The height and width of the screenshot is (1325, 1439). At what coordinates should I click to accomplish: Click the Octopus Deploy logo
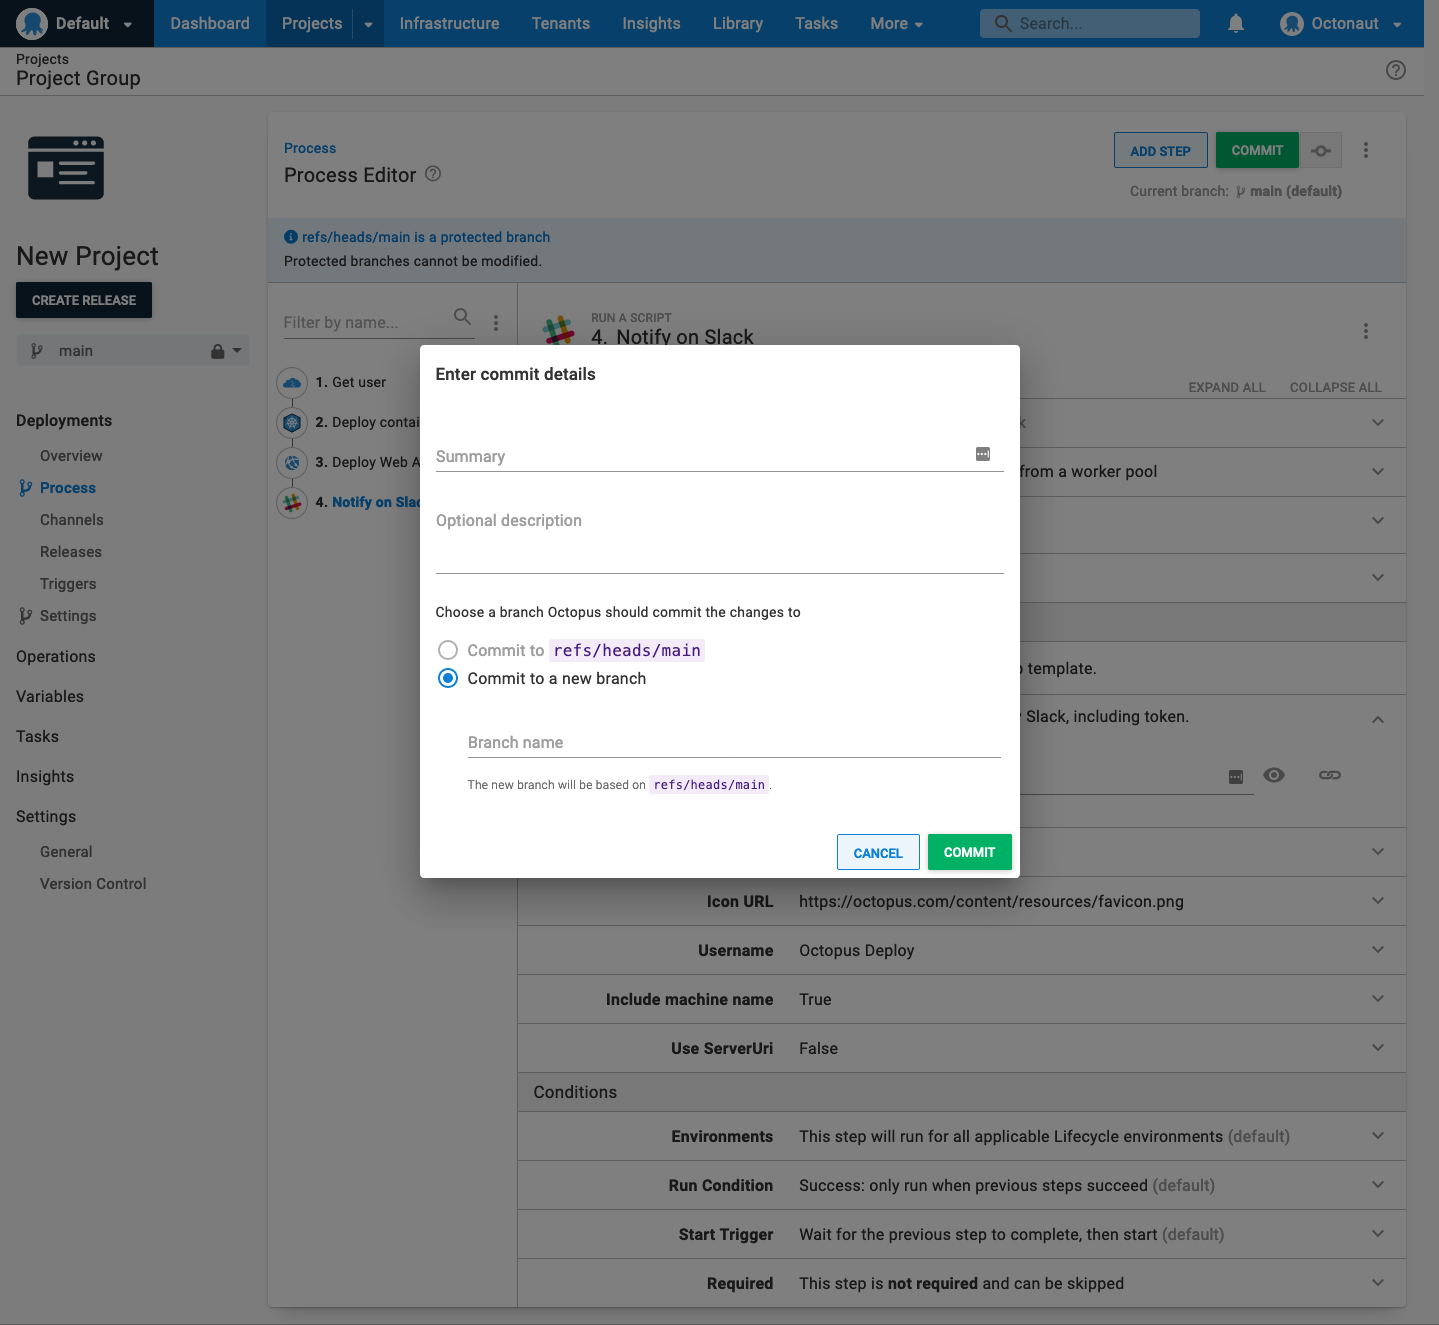31,23
